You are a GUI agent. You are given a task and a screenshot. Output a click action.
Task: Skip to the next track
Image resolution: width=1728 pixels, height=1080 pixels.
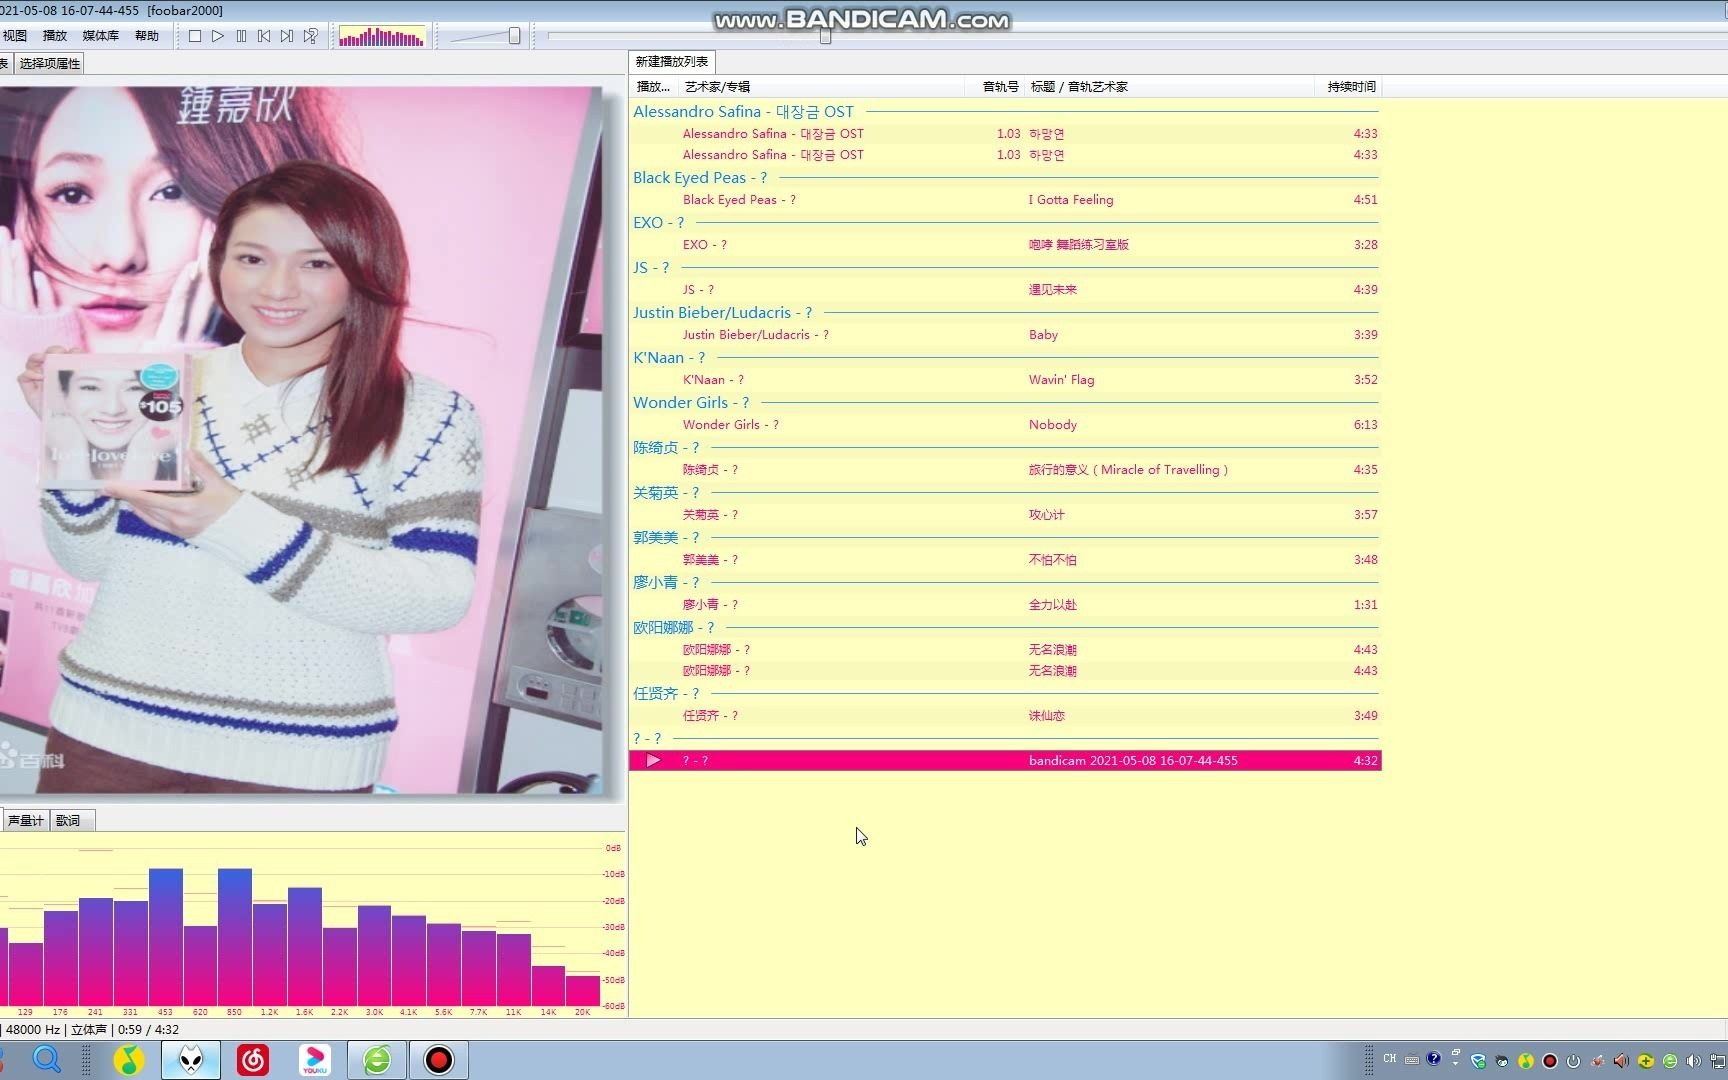[x=287, y=36]
